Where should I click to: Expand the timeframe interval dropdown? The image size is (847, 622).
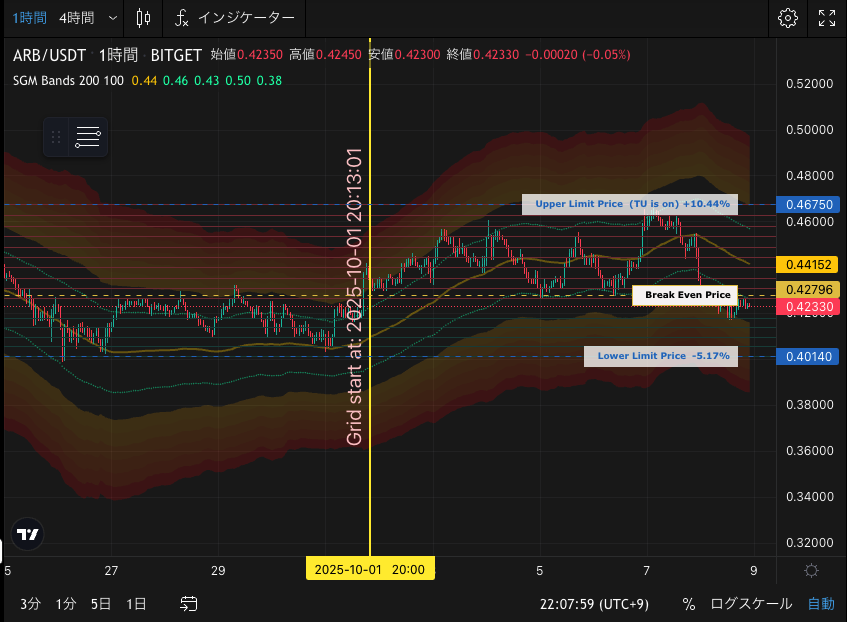coord(111,18)
